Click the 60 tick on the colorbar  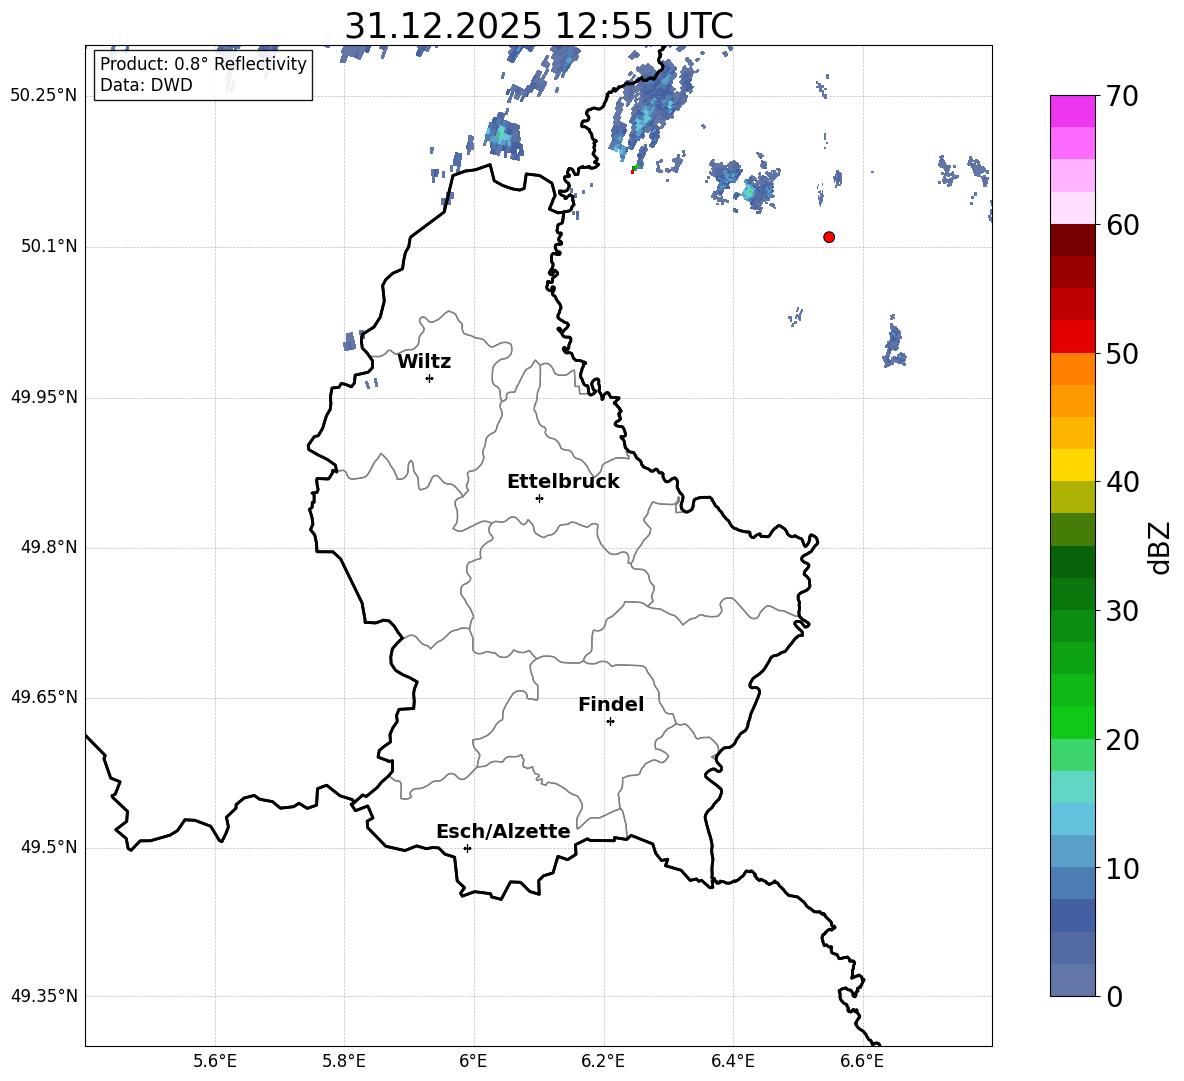click(x=1122, y=225)
